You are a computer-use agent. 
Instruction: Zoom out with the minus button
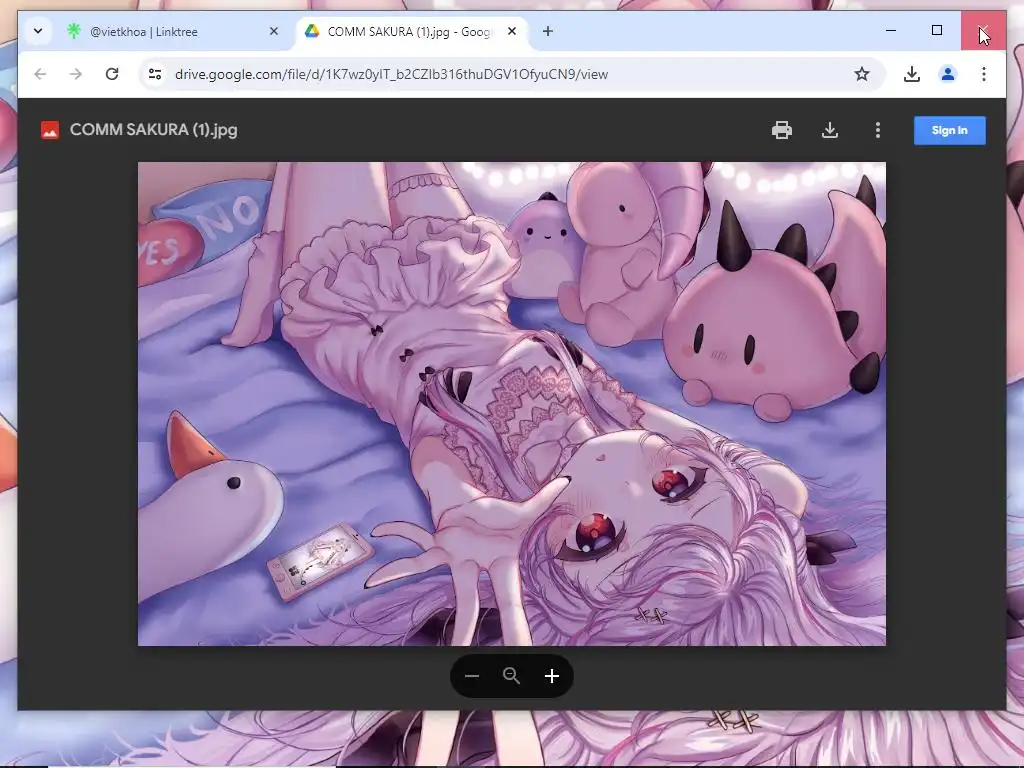pos(472,676)
